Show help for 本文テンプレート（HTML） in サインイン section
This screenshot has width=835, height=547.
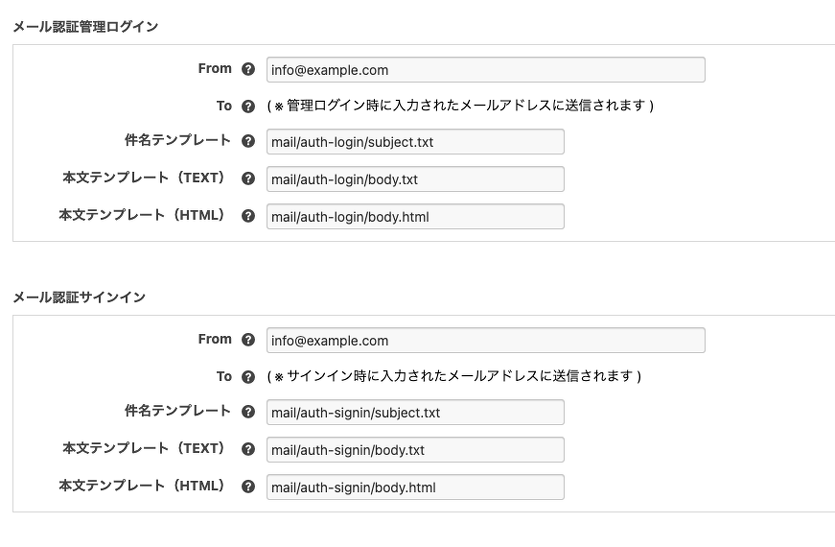pyautogui.click(x=249, y=486)
